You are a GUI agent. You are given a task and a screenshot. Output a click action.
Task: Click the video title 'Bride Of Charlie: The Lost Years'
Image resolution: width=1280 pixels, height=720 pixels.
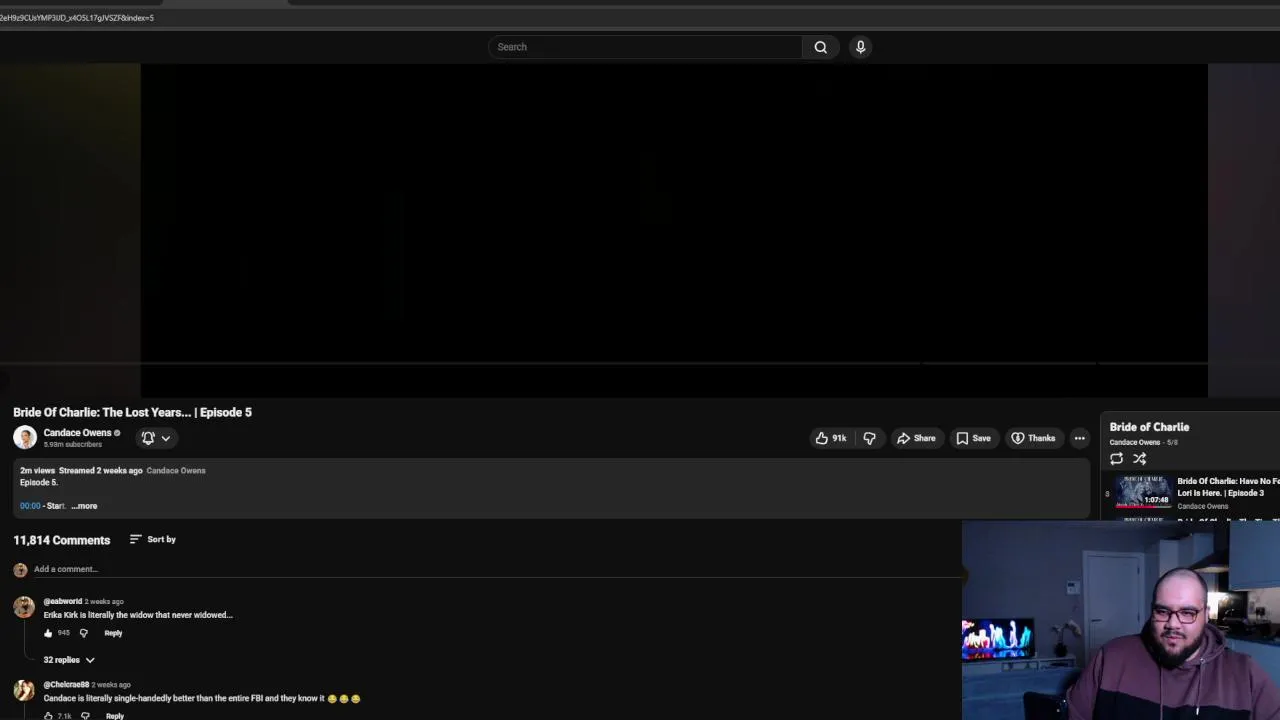132,412
